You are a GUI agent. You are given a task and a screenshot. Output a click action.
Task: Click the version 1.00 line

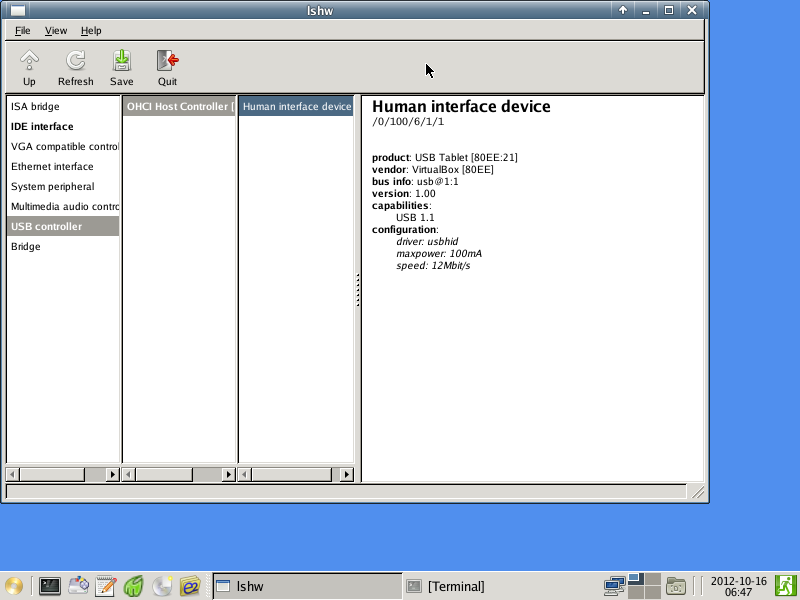[x=404, y=193]
